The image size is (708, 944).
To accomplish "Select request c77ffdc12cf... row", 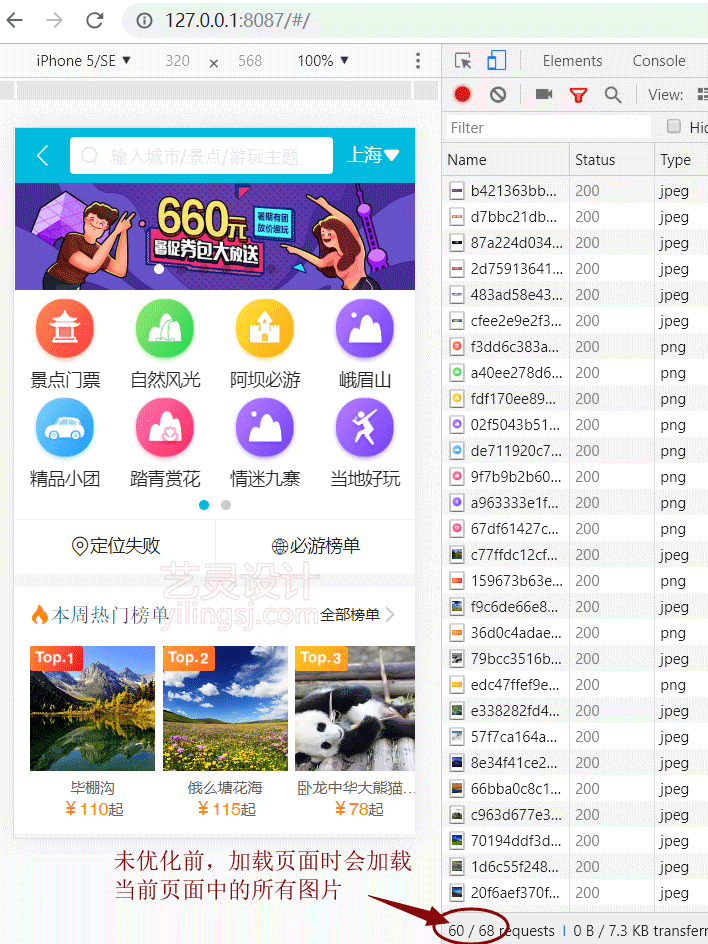I will (x=575, y=554).
